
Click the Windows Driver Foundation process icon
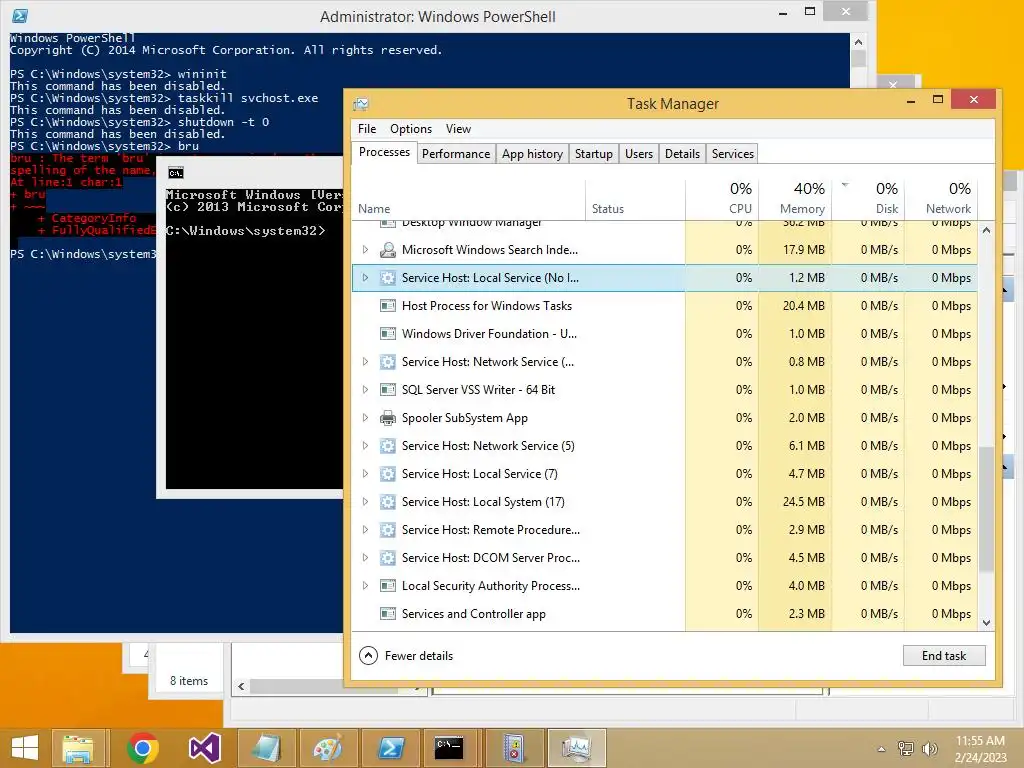click(x=388, y=334)
